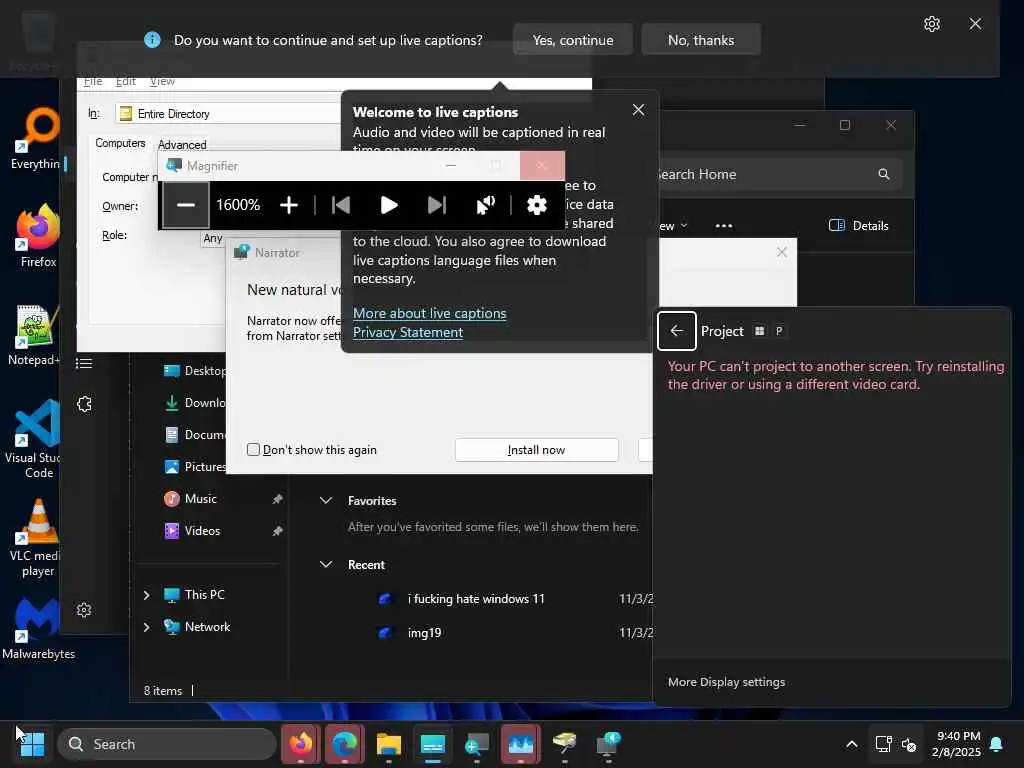Image resolution: width=1024 pixels, height=768 pixels.
Task: Collapse the Recent section
Action: 326,564
